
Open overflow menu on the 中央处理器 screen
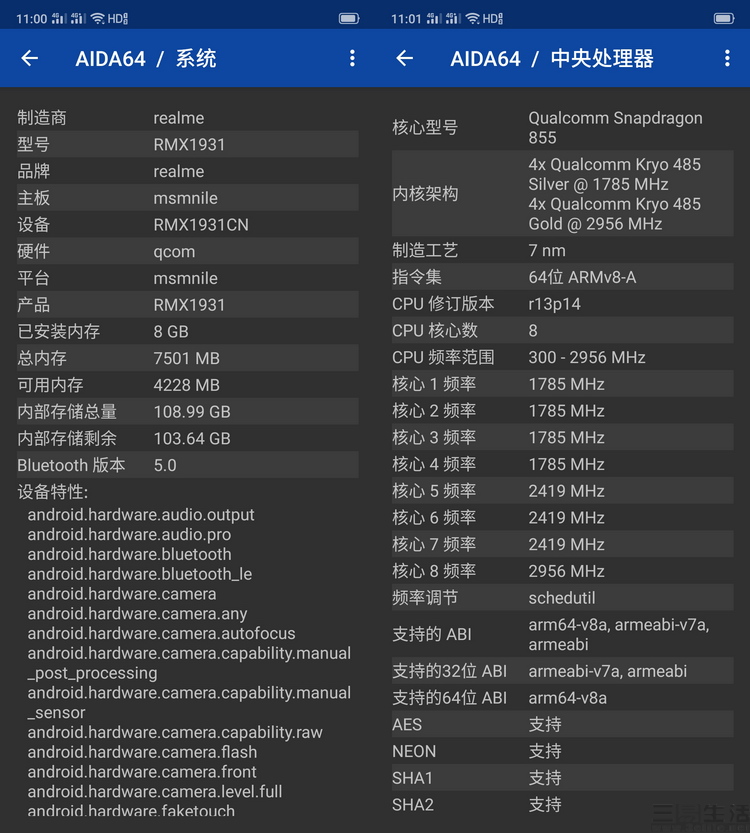click(727, 58)
